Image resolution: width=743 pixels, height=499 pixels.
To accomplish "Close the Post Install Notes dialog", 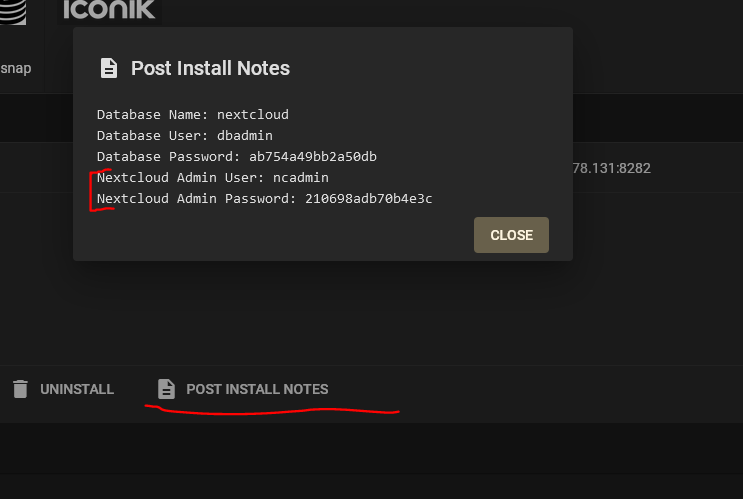I will 511,235.
